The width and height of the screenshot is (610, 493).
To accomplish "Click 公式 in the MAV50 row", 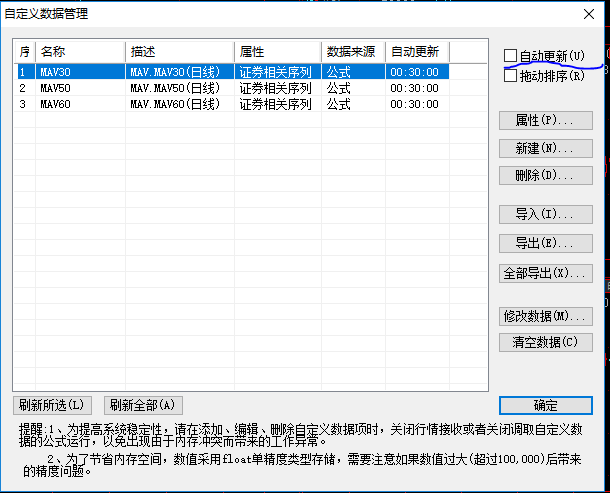I will click(338, 88).
